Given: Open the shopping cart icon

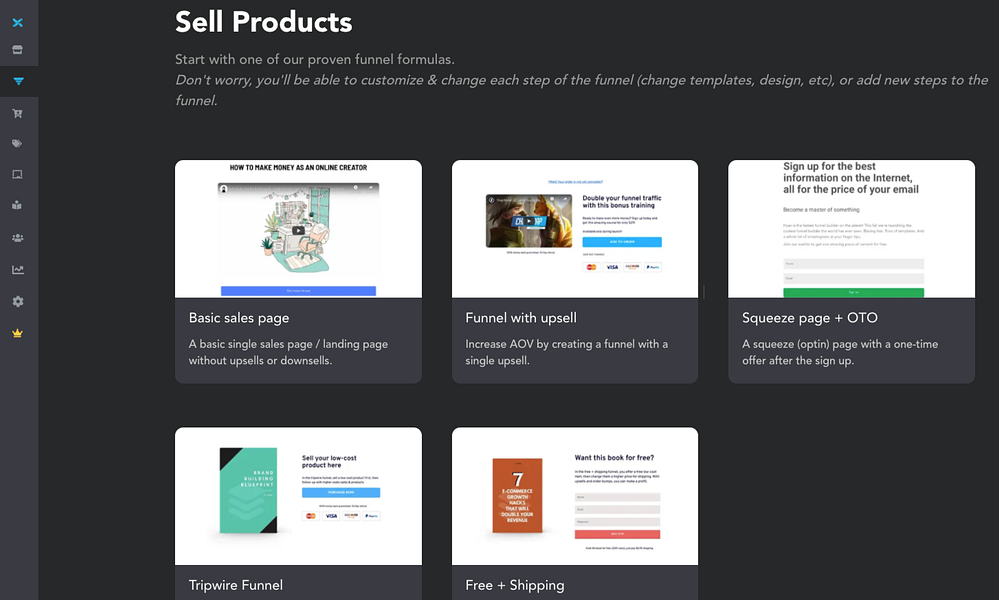Looking at the screenshot, I should [x=18, y=113].
